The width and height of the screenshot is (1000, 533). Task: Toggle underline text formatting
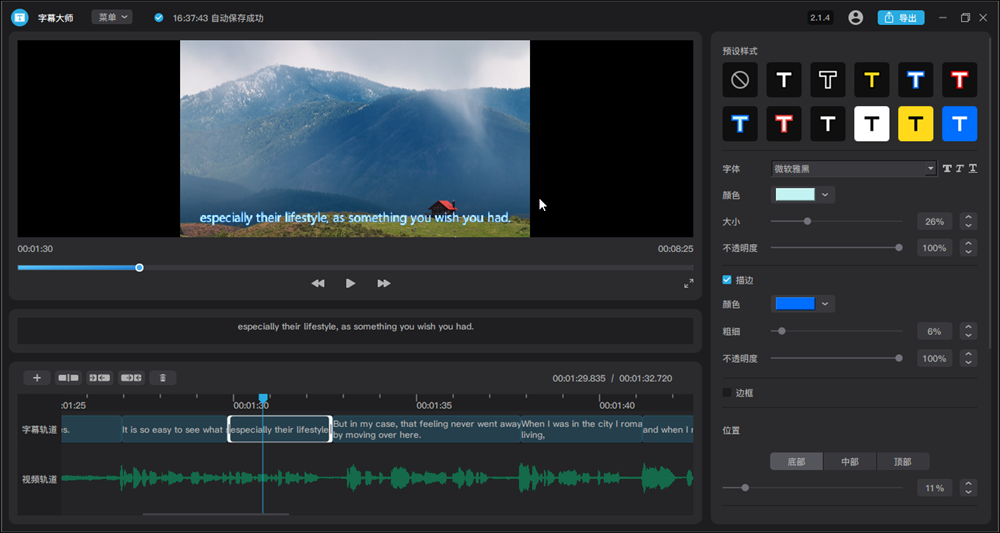(972, 169)
